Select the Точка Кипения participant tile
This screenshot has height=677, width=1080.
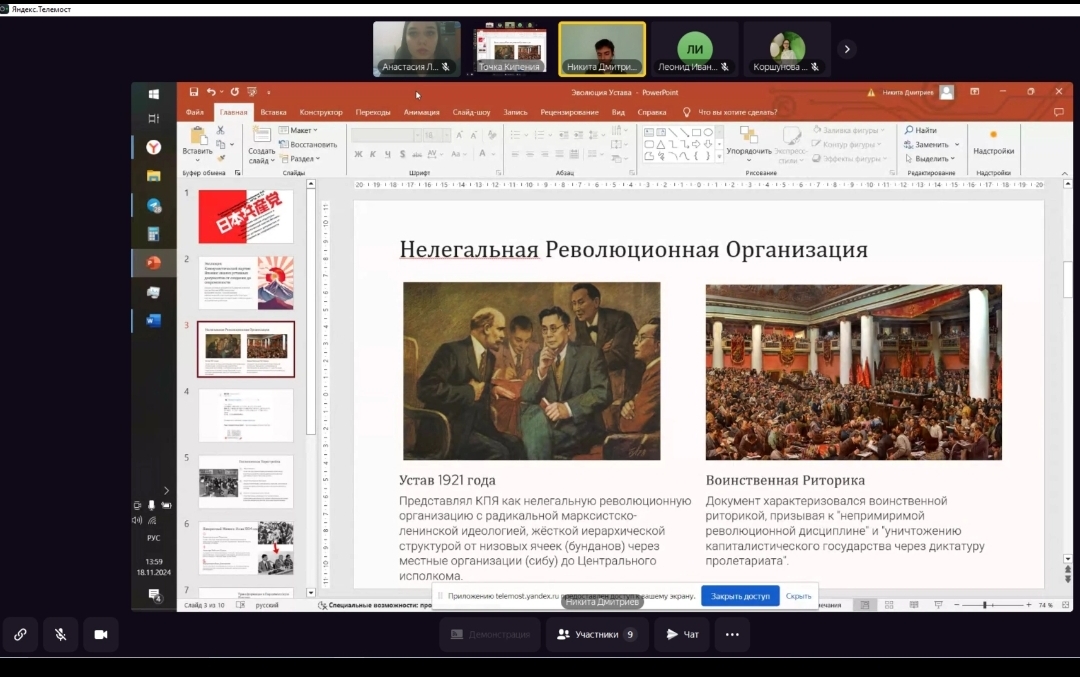(510, 48)
